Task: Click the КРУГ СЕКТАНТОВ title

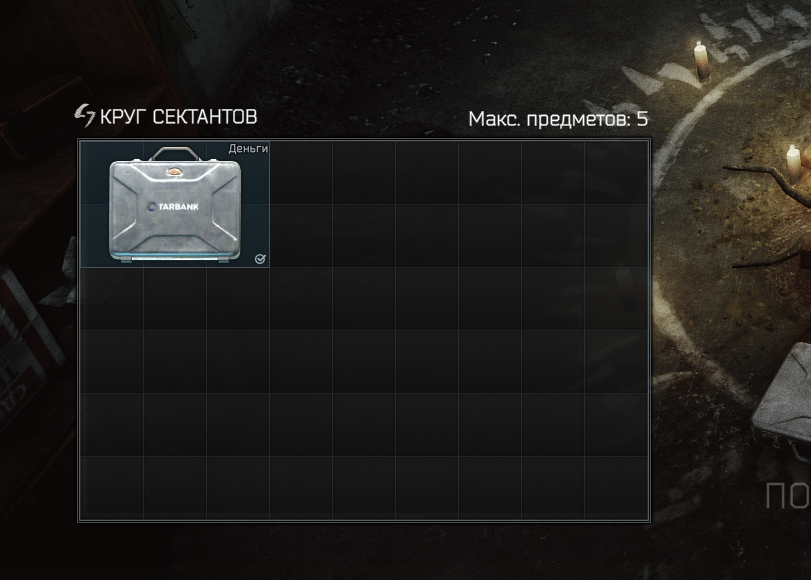Action: pos(178,117)
